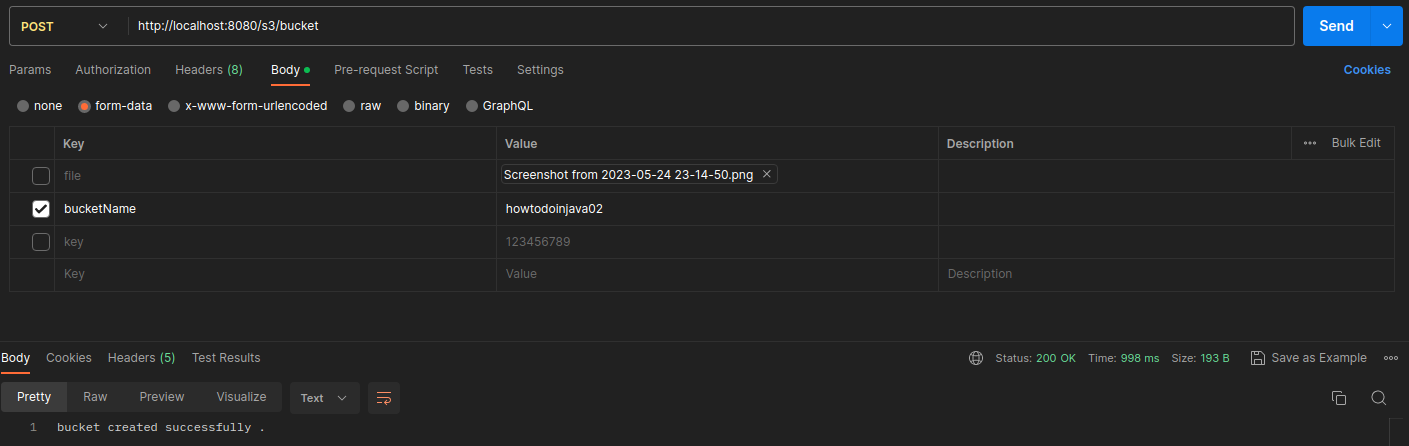This screenshot has width=1409, height=446.
Task: Open the Cookies link
Action: [1367, 70]
